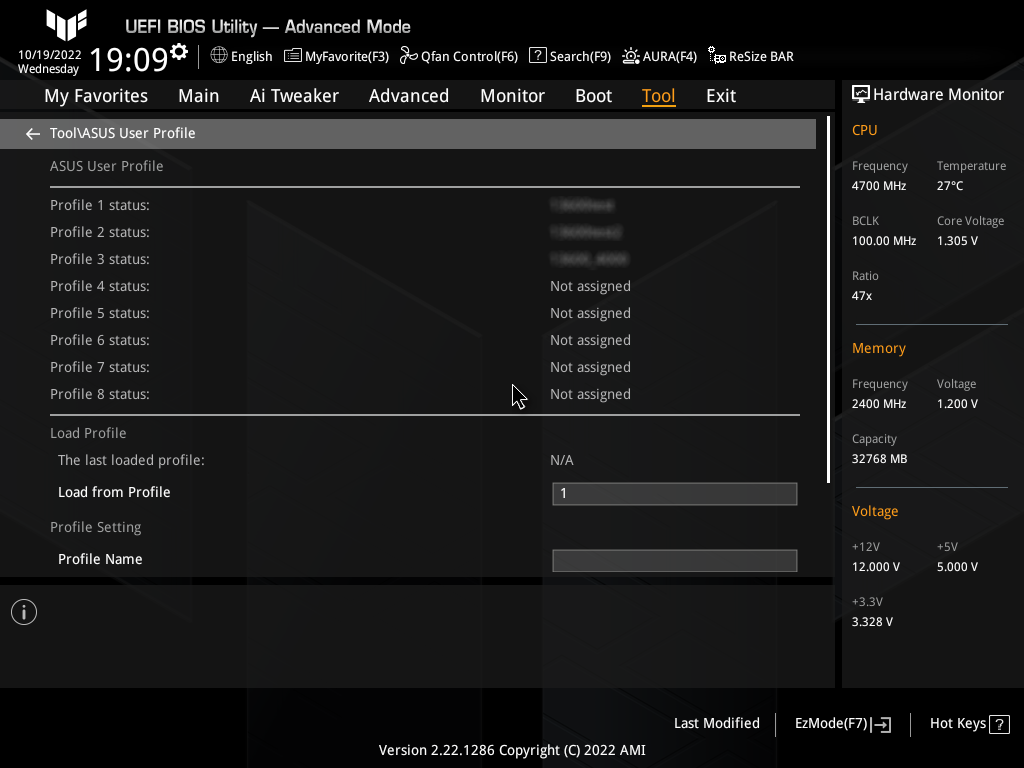The image size is (1024, 768).
Task: Click the Hardware Monitor panel icon
Action: point(861,93)
